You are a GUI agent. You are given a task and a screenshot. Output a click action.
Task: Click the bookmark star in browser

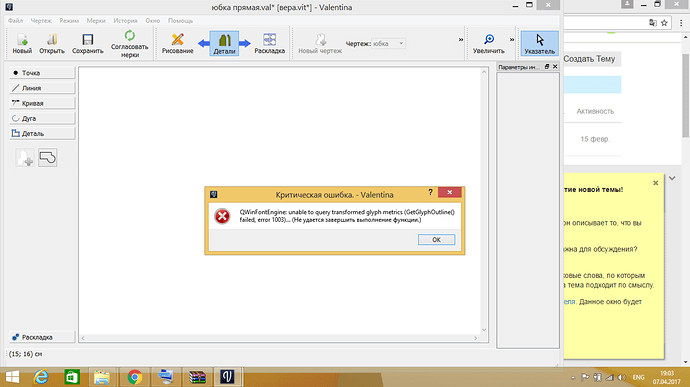click(x=664, y=23)
